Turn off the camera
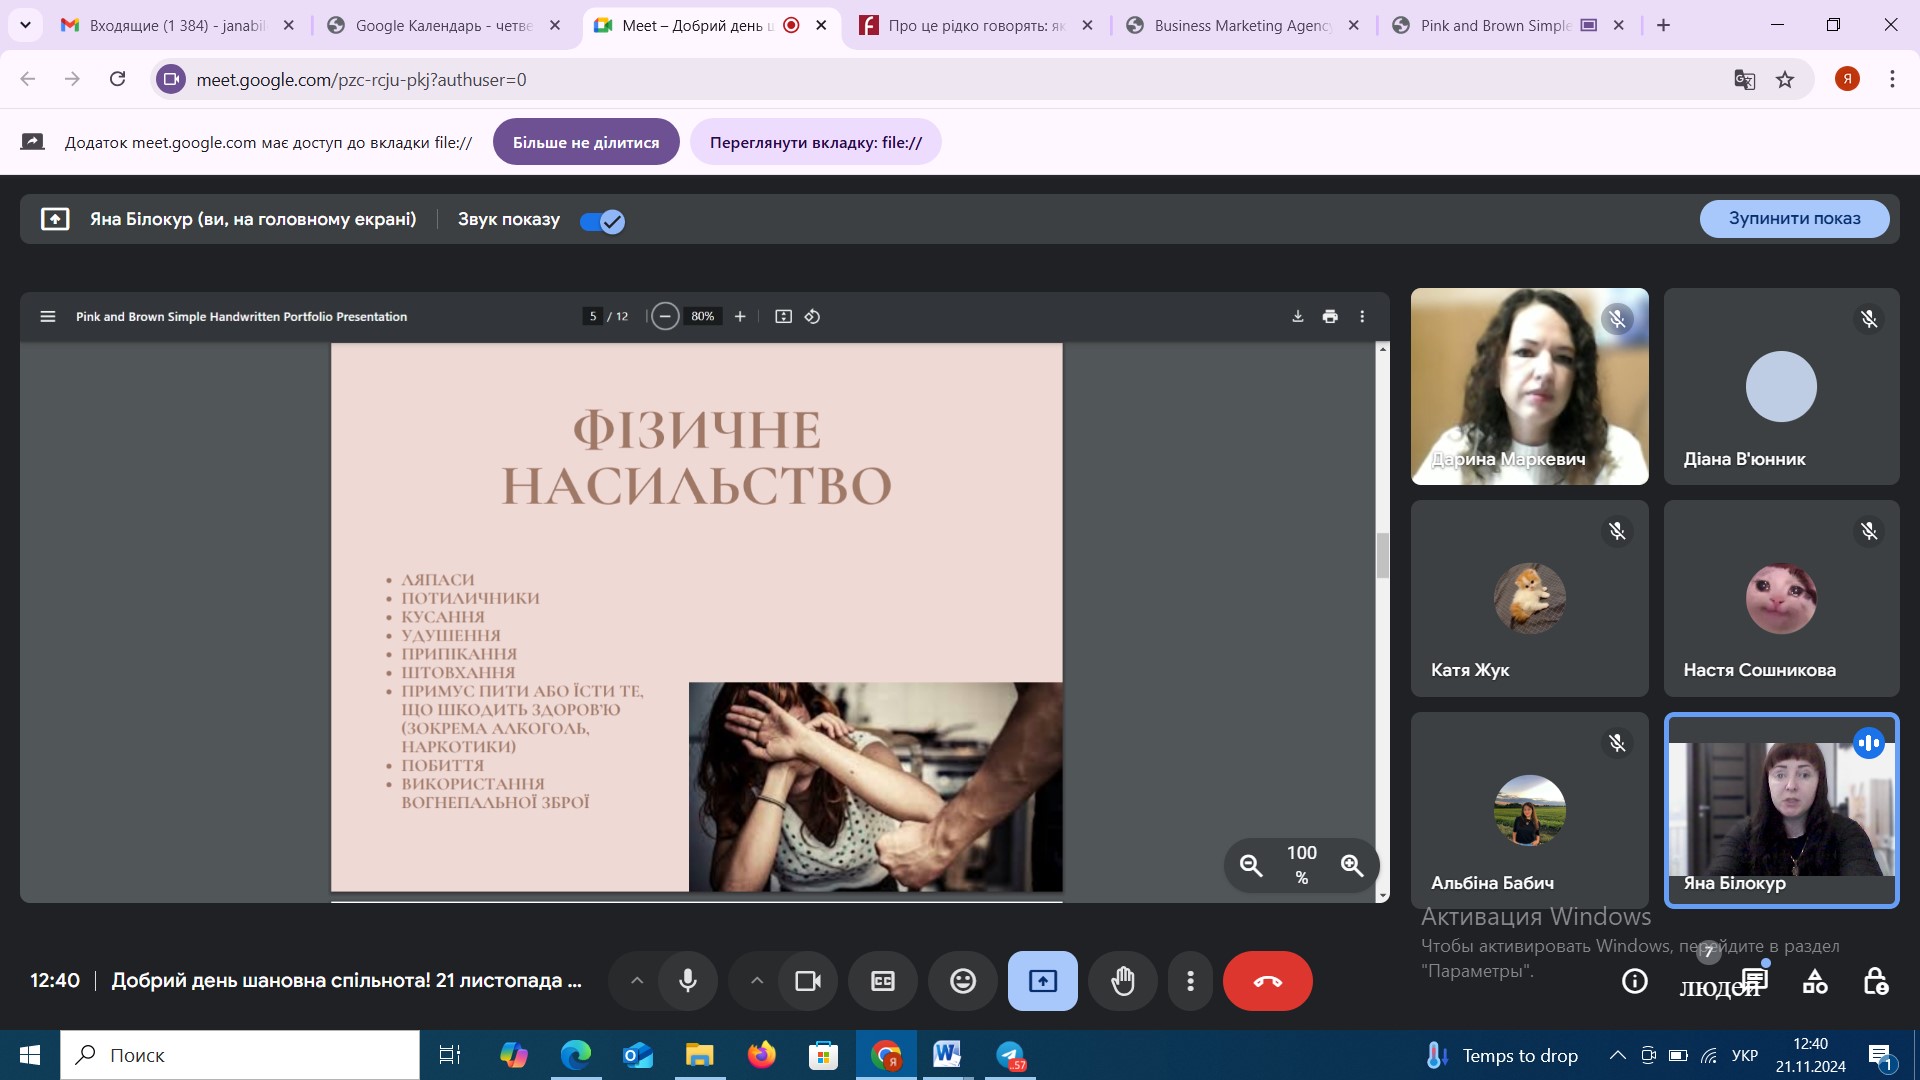Screen dimensions: 1920x1080 coord(808,981)
